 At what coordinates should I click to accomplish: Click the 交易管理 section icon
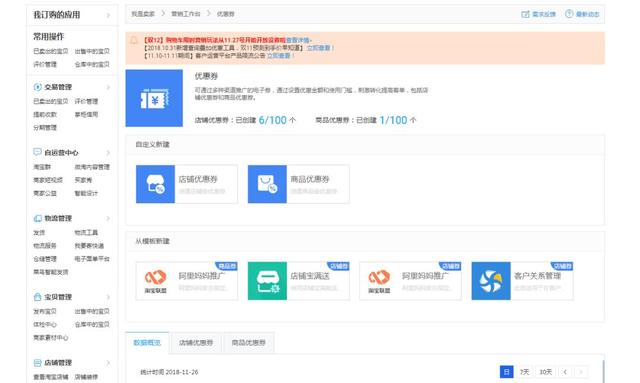coord(38,87)
